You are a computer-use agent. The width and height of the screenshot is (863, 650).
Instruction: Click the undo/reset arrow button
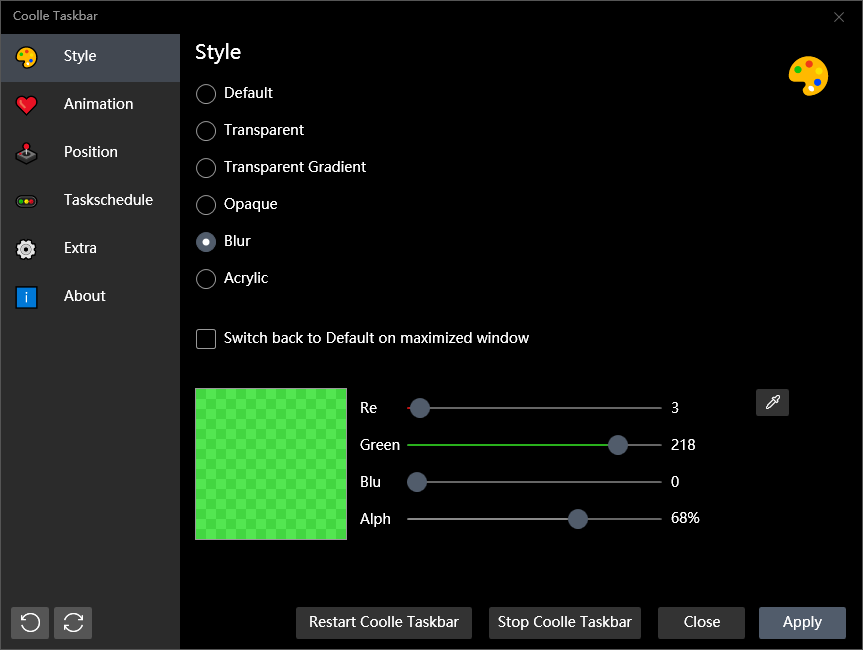(x=30, y=622)
